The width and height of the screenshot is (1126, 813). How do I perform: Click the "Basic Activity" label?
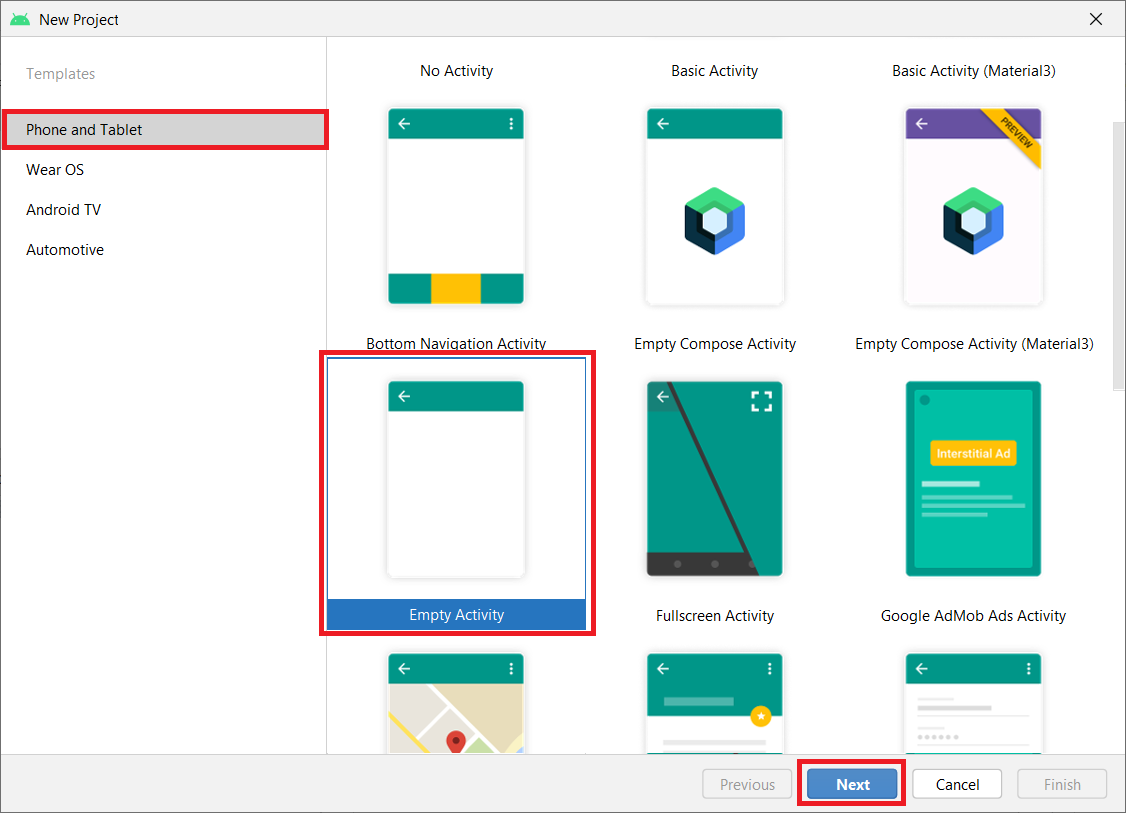(715, 71)
